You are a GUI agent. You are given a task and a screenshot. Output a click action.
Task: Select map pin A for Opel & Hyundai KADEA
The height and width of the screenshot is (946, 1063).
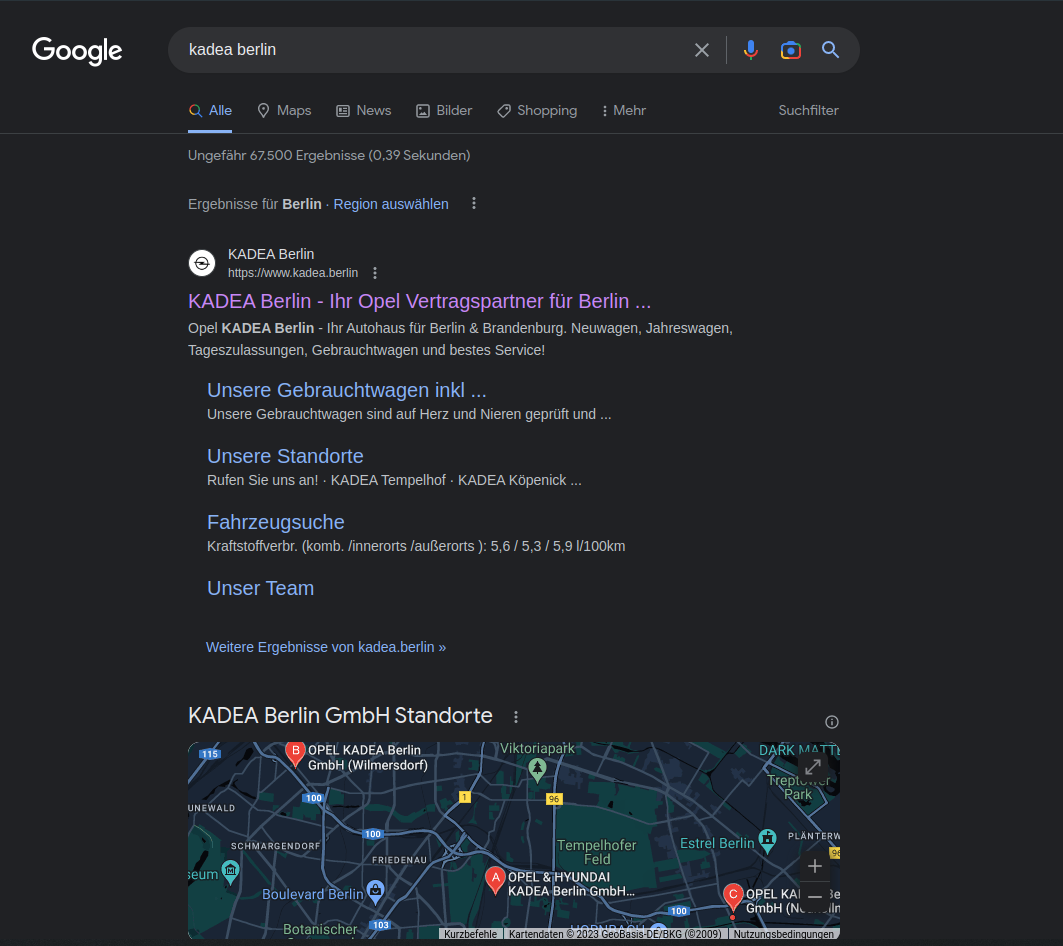[x=496, y=880]
